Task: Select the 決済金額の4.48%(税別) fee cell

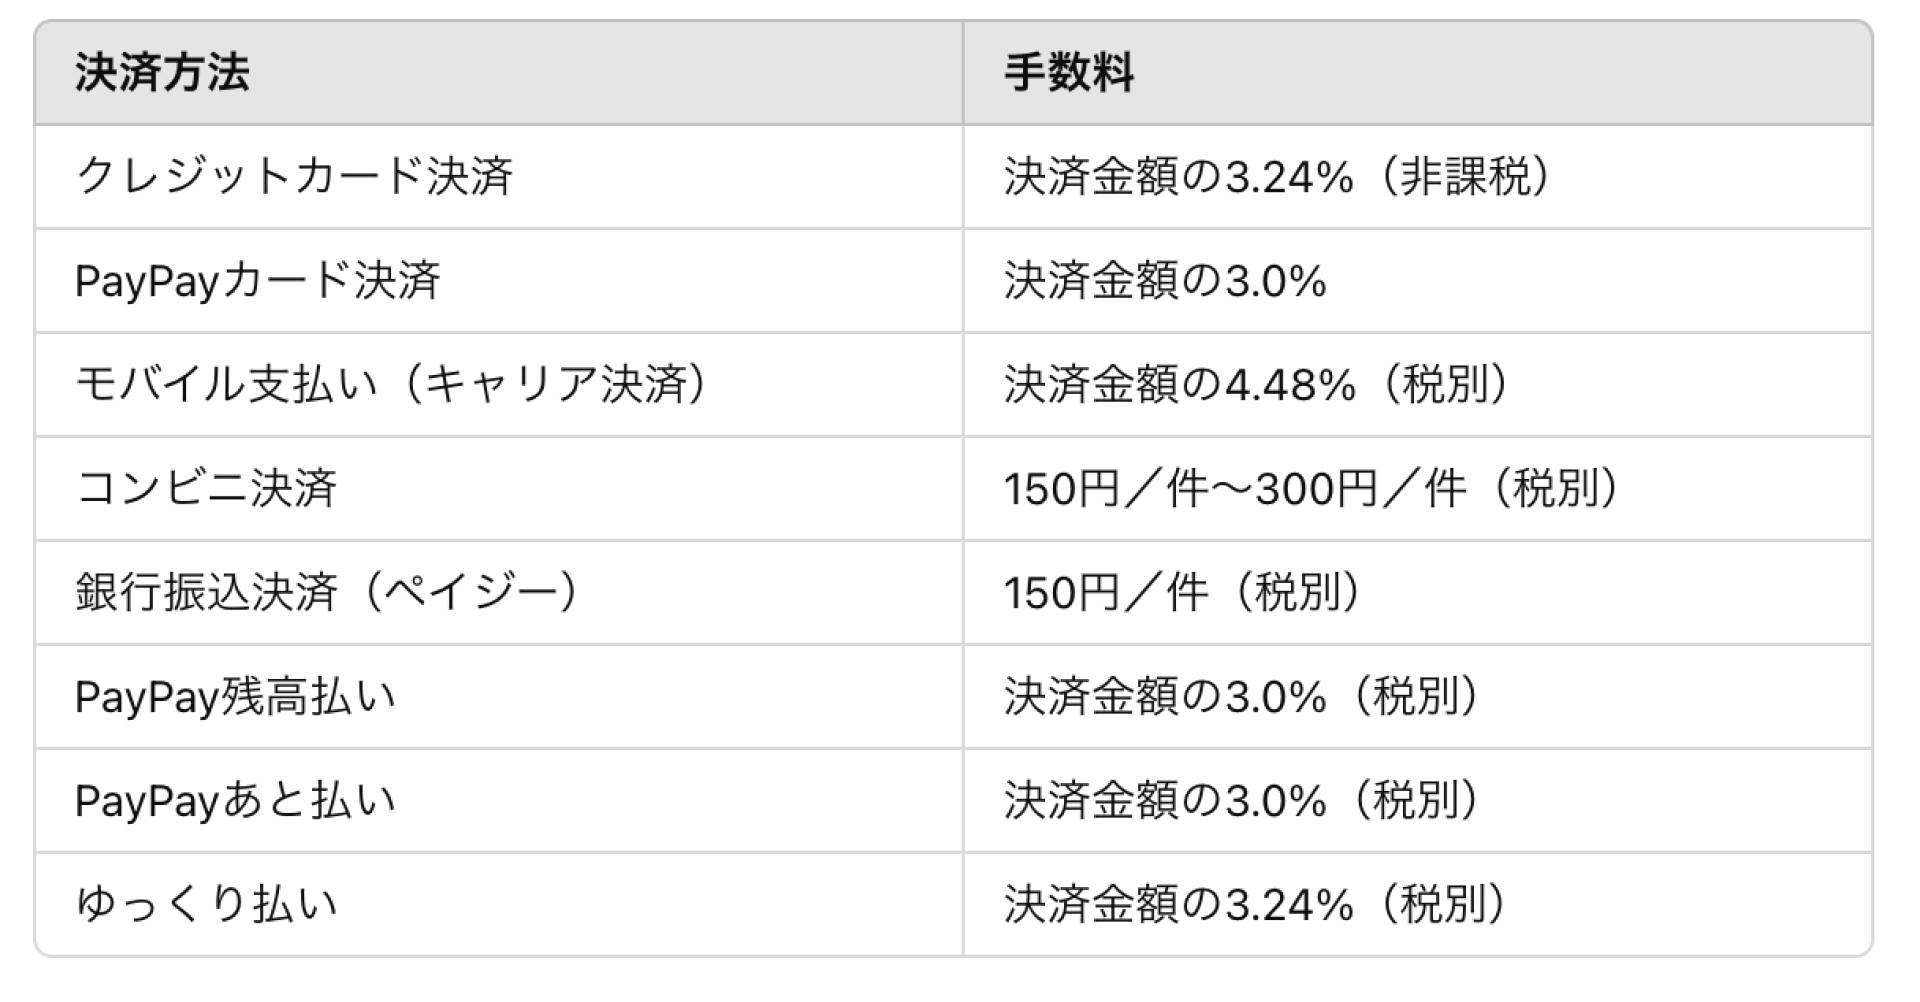Action: [1417, 385]
